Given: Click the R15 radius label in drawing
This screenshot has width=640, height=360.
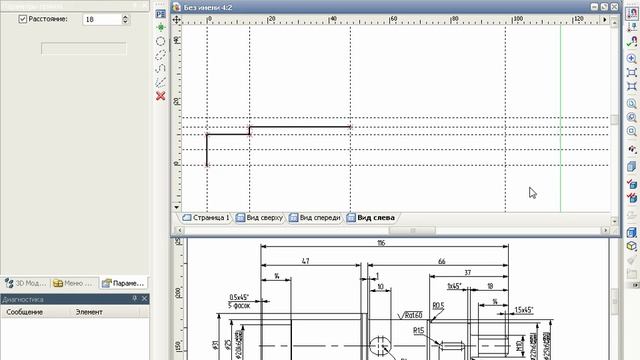Looking at the screenshot, I should pyautogui.click(x=418, y=331).
